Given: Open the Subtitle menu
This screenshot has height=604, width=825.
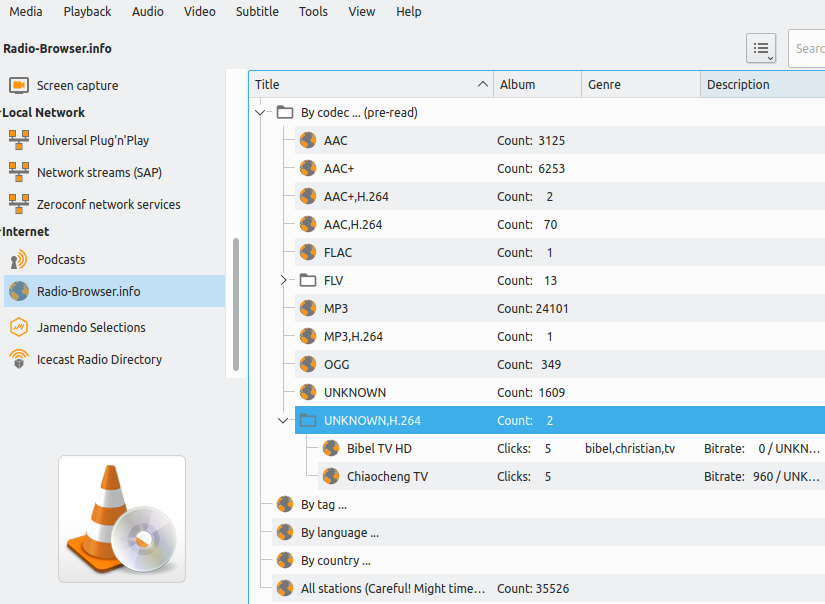Looking at the screenshot, I should (x=257, y=12).
